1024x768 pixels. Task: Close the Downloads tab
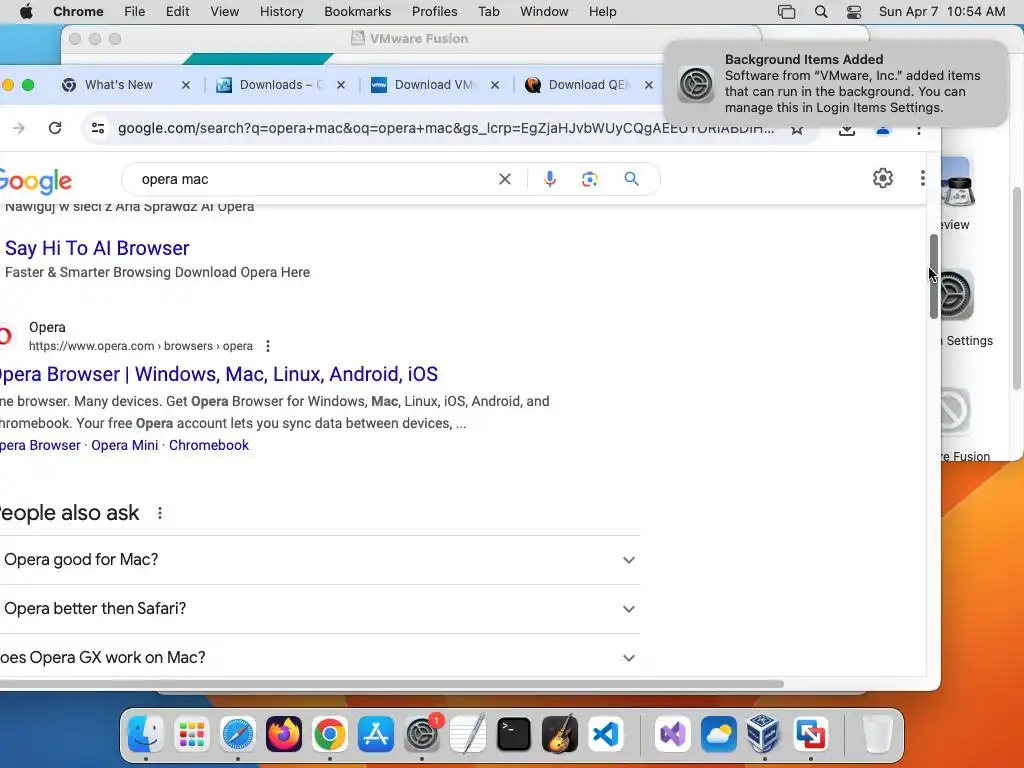(341, 85)
